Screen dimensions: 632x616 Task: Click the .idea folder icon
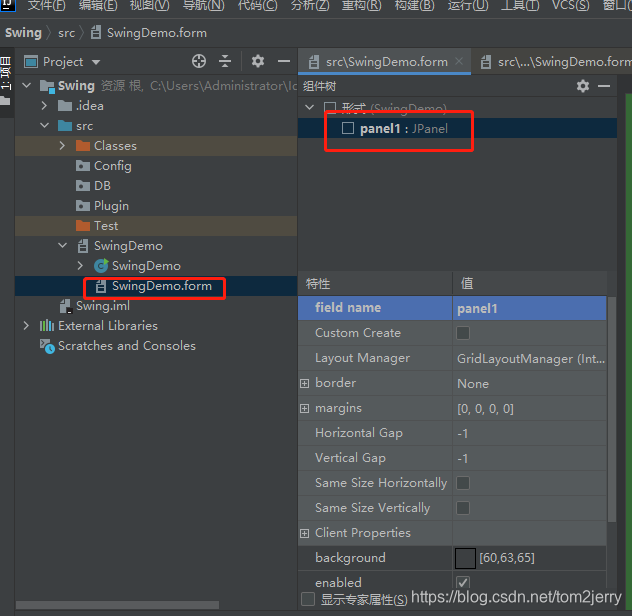(x=65, y=106)
